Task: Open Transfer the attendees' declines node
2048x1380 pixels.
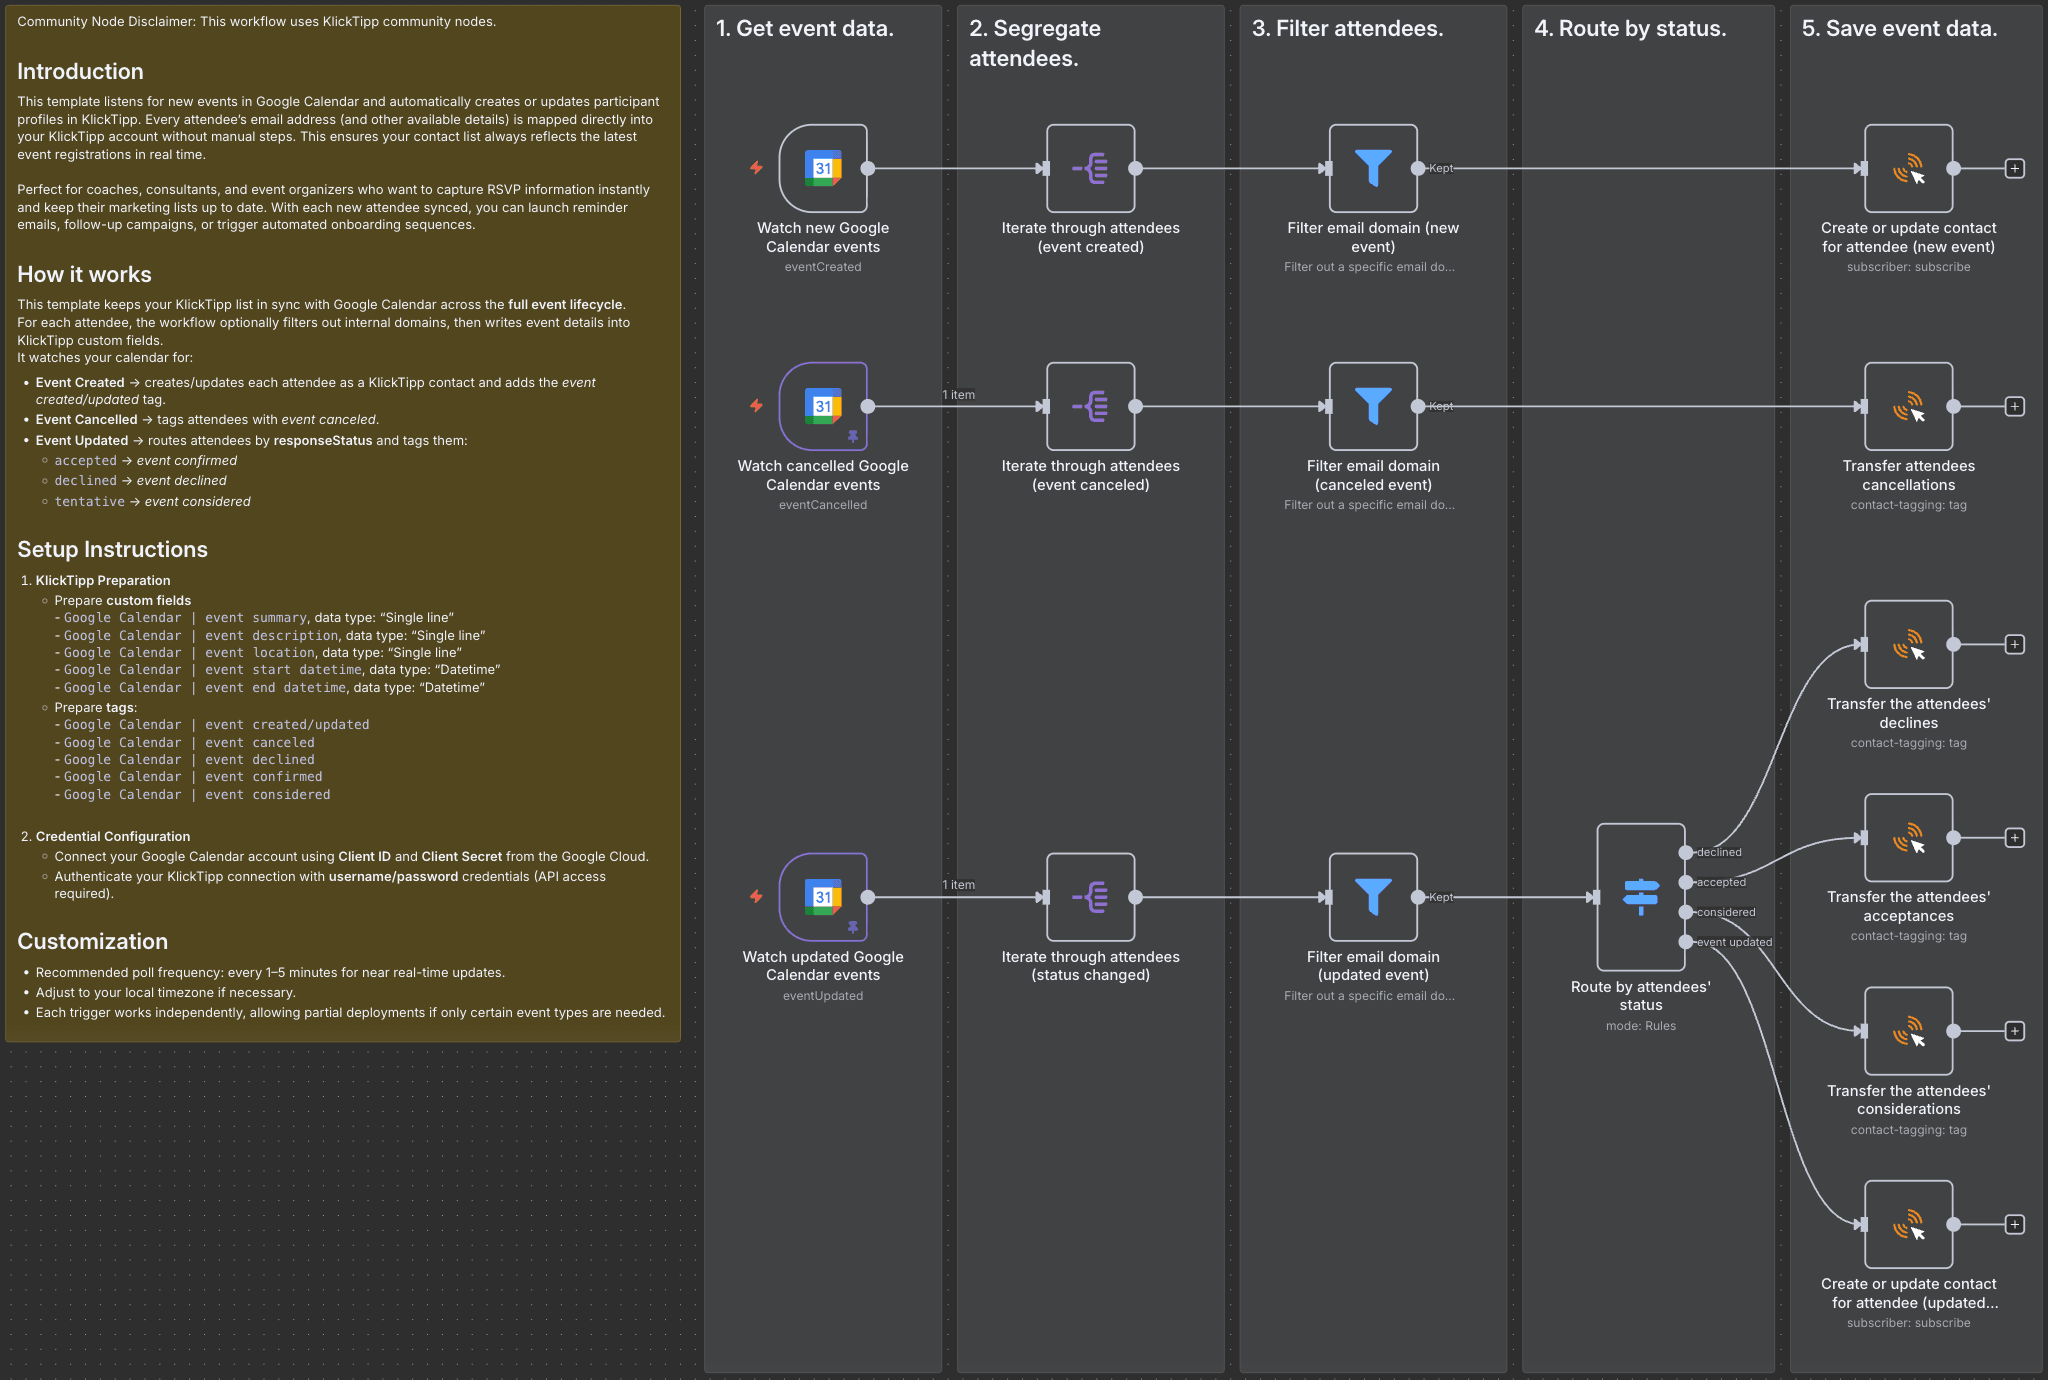Action: point(1908,644)
